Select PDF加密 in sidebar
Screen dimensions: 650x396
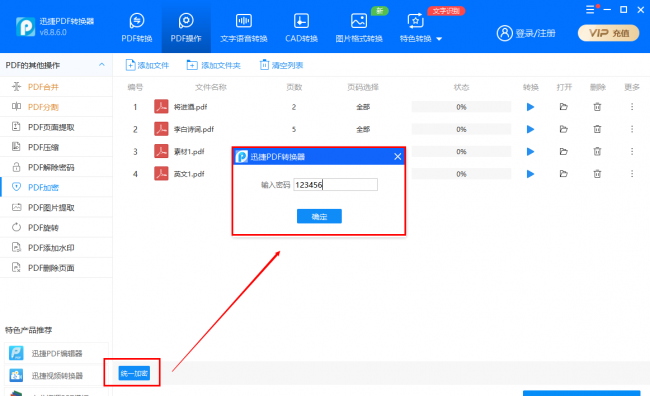56,187
